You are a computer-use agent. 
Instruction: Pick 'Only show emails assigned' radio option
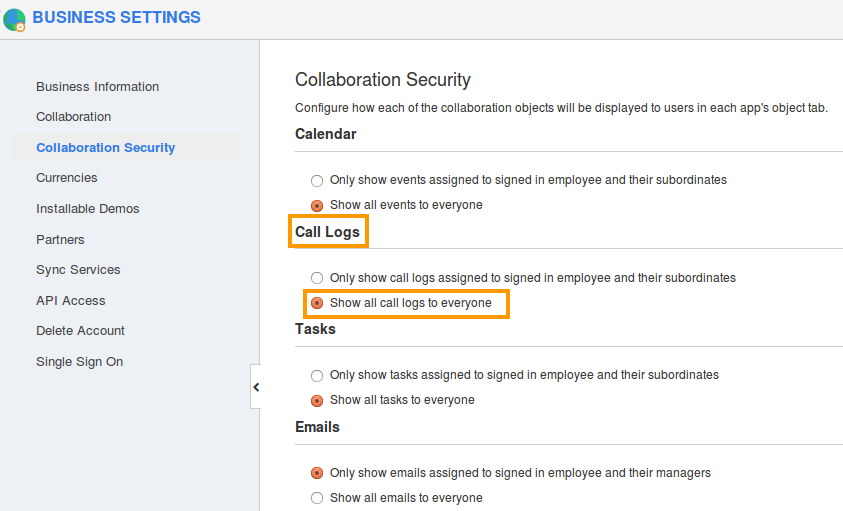point(317,473)
